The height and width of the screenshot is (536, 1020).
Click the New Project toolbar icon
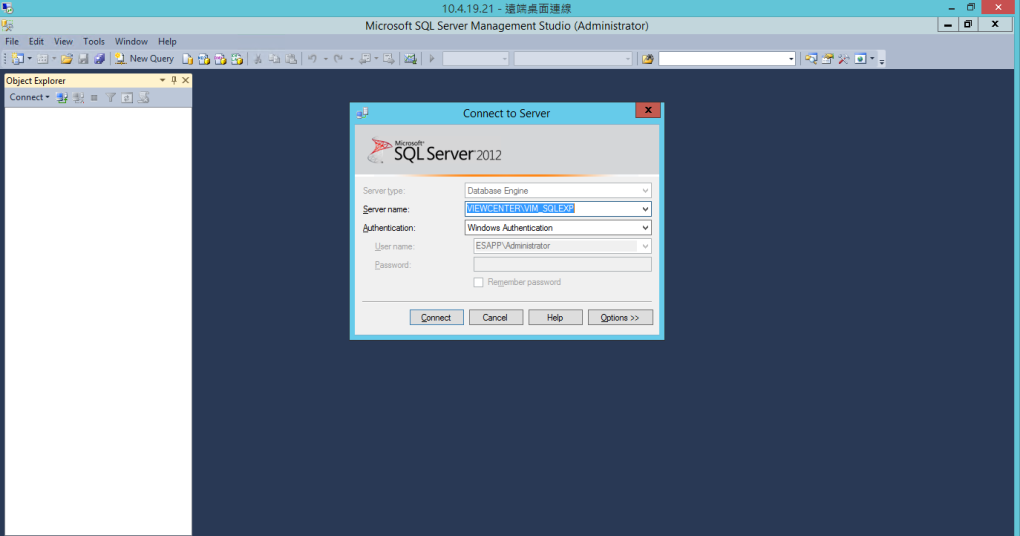[x=18, y=59]
